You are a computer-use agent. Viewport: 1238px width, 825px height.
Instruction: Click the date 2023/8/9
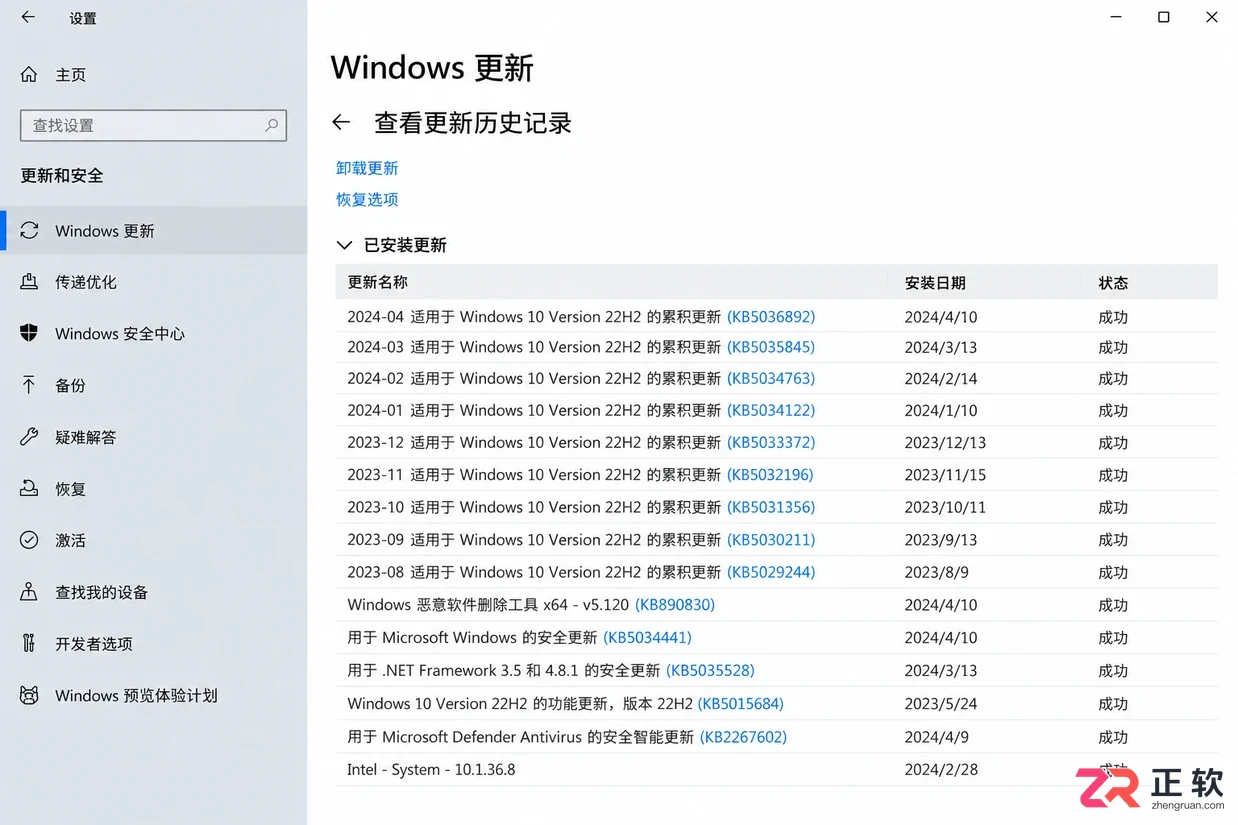pyautogui.click(x=936, y=572)
